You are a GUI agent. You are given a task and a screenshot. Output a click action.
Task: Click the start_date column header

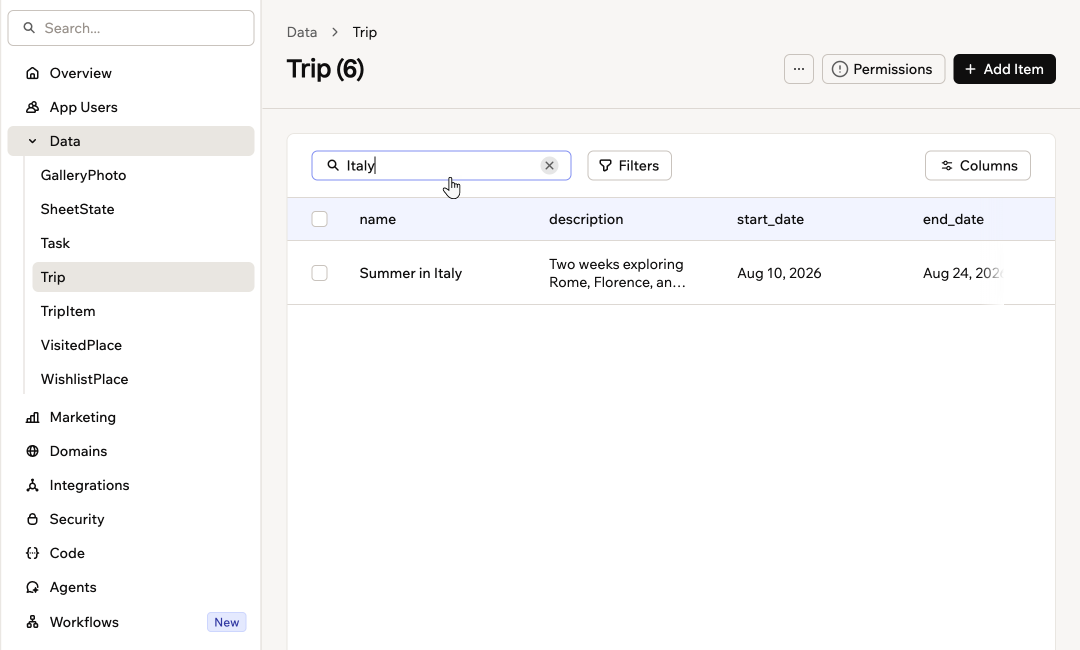click(770, 219)
